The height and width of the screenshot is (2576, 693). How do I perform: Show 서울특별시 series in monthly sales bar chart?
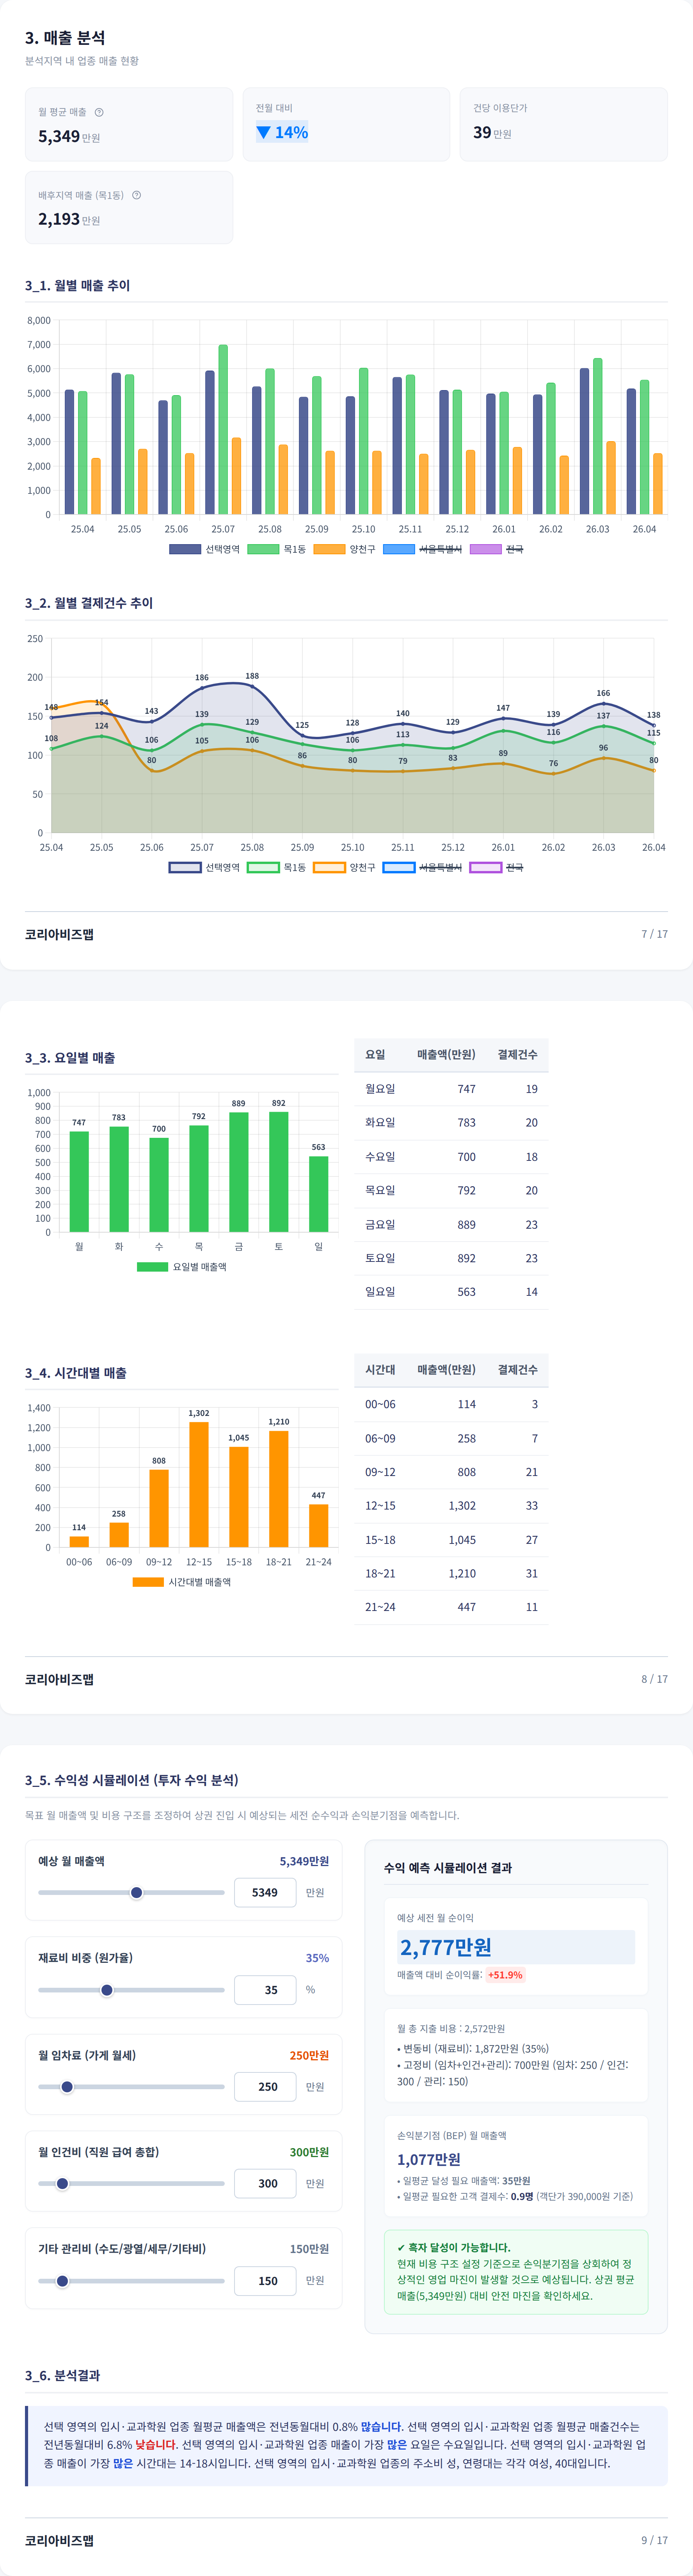423,549
